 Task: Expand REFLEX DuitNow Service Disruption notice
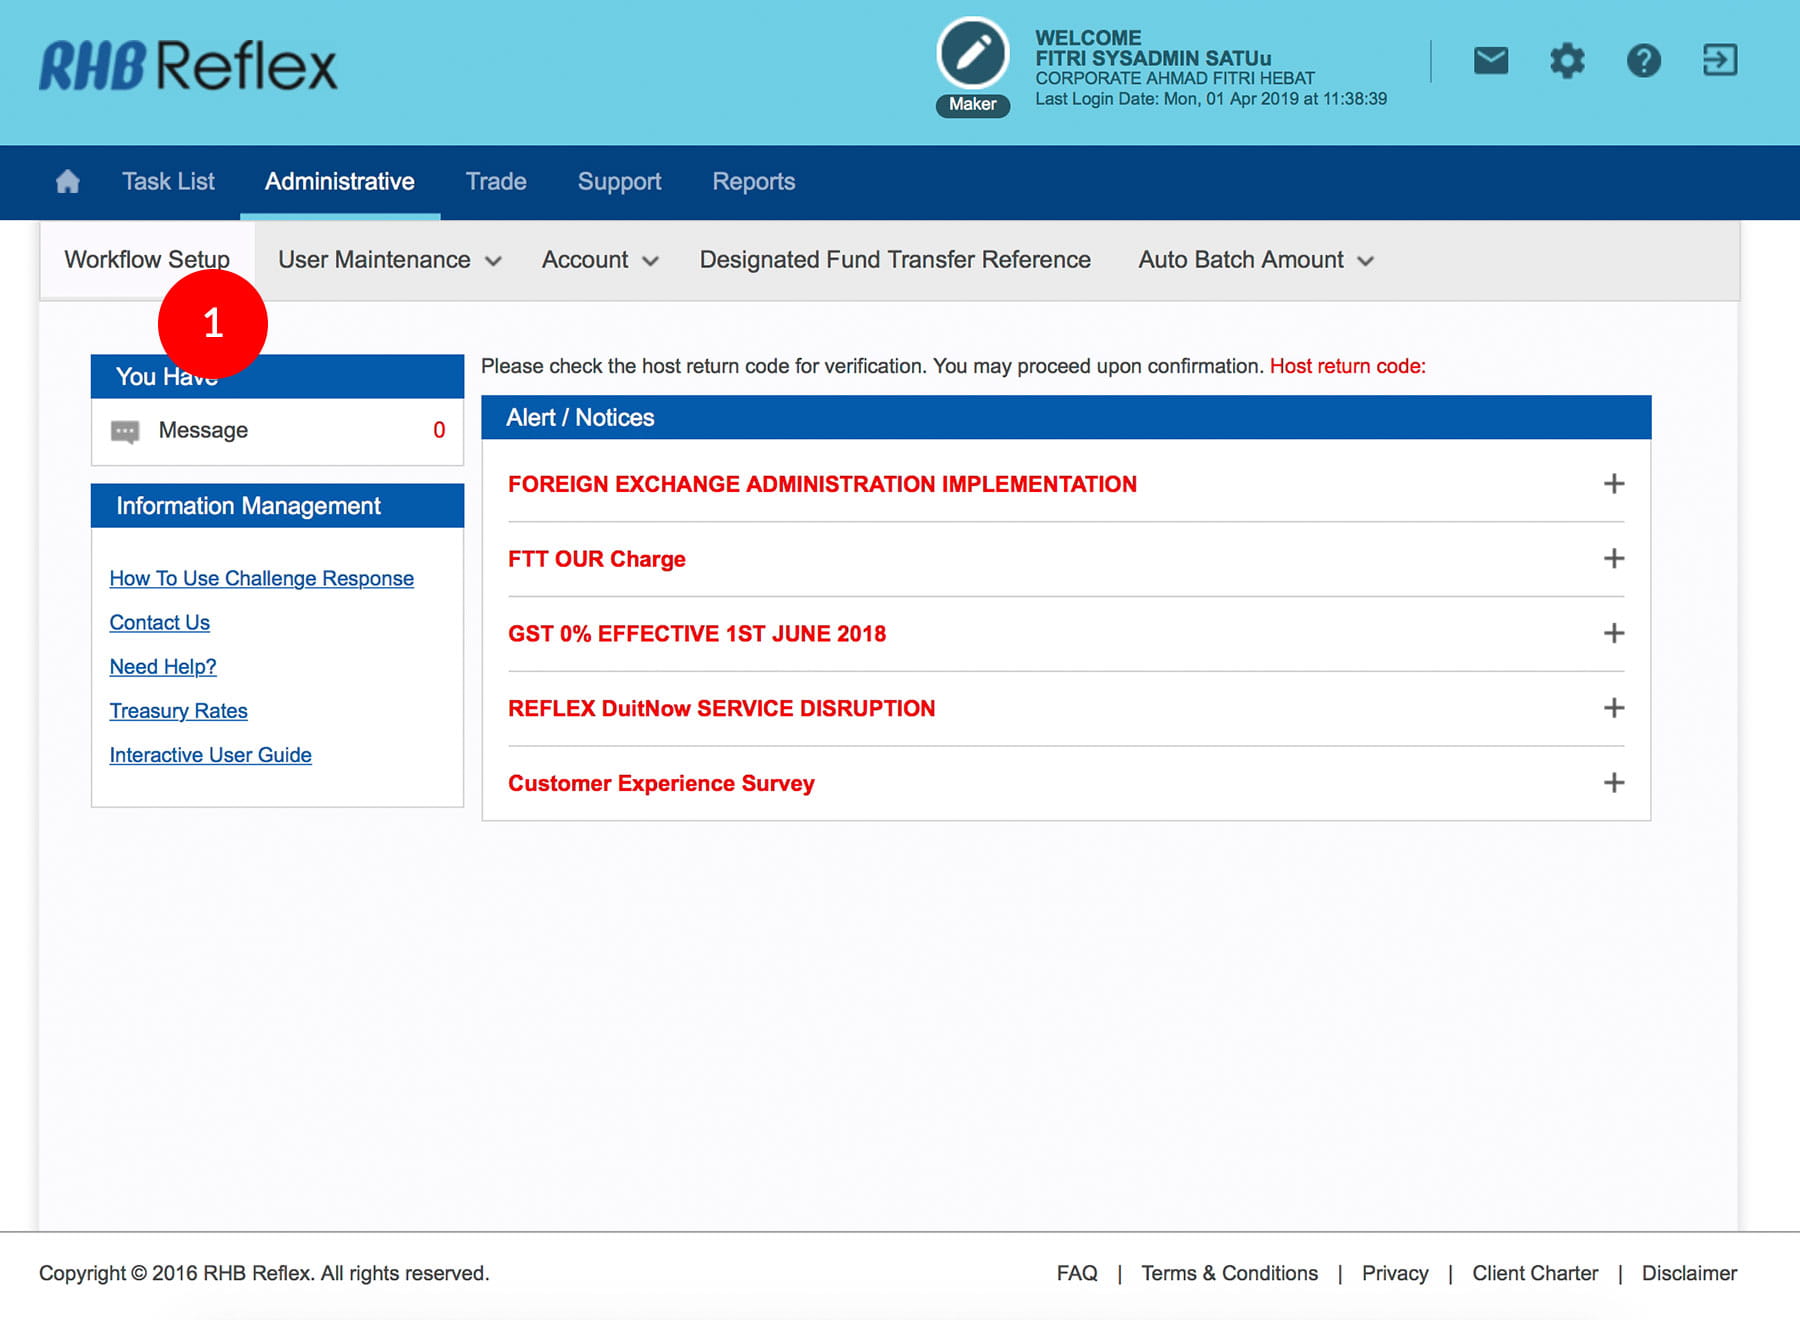click(x=1613, y=708)
